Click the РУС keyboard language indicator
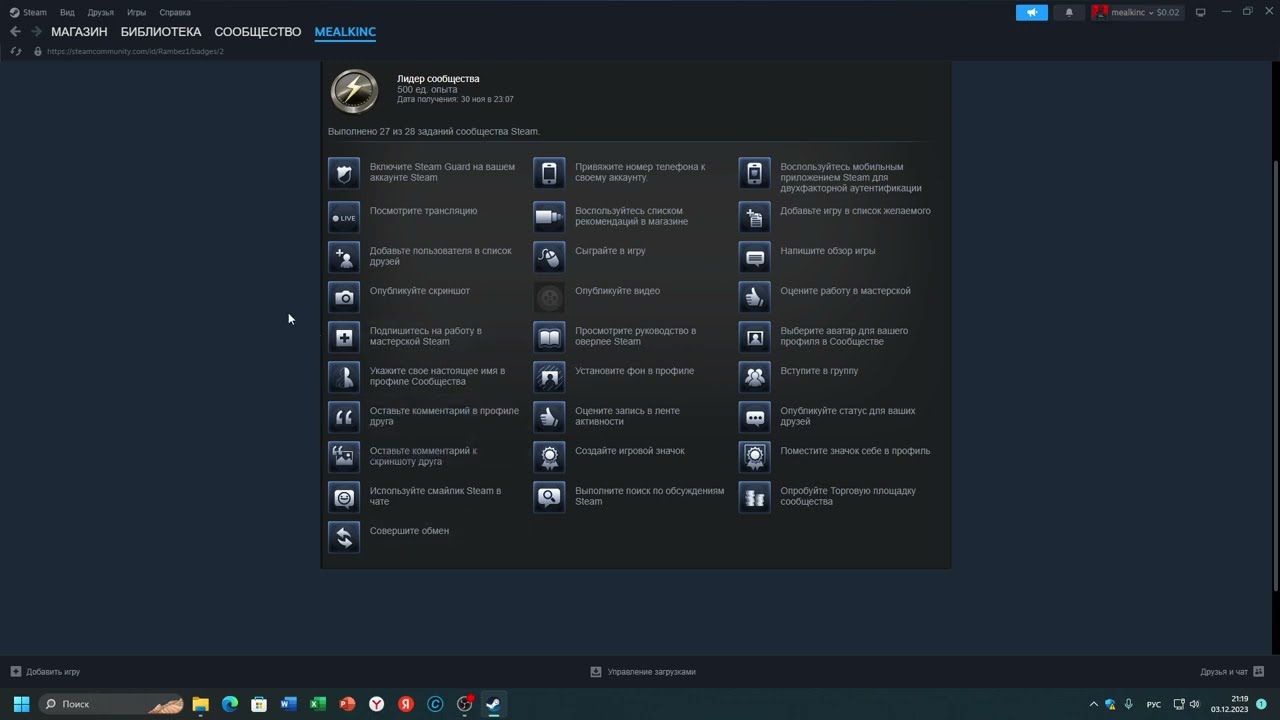 coord(1154,705)
